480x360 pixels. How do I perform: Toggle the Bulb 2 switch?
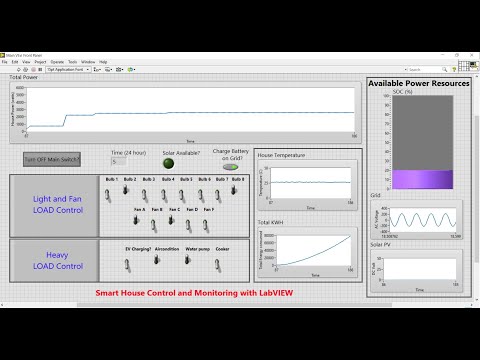[125, 190]
